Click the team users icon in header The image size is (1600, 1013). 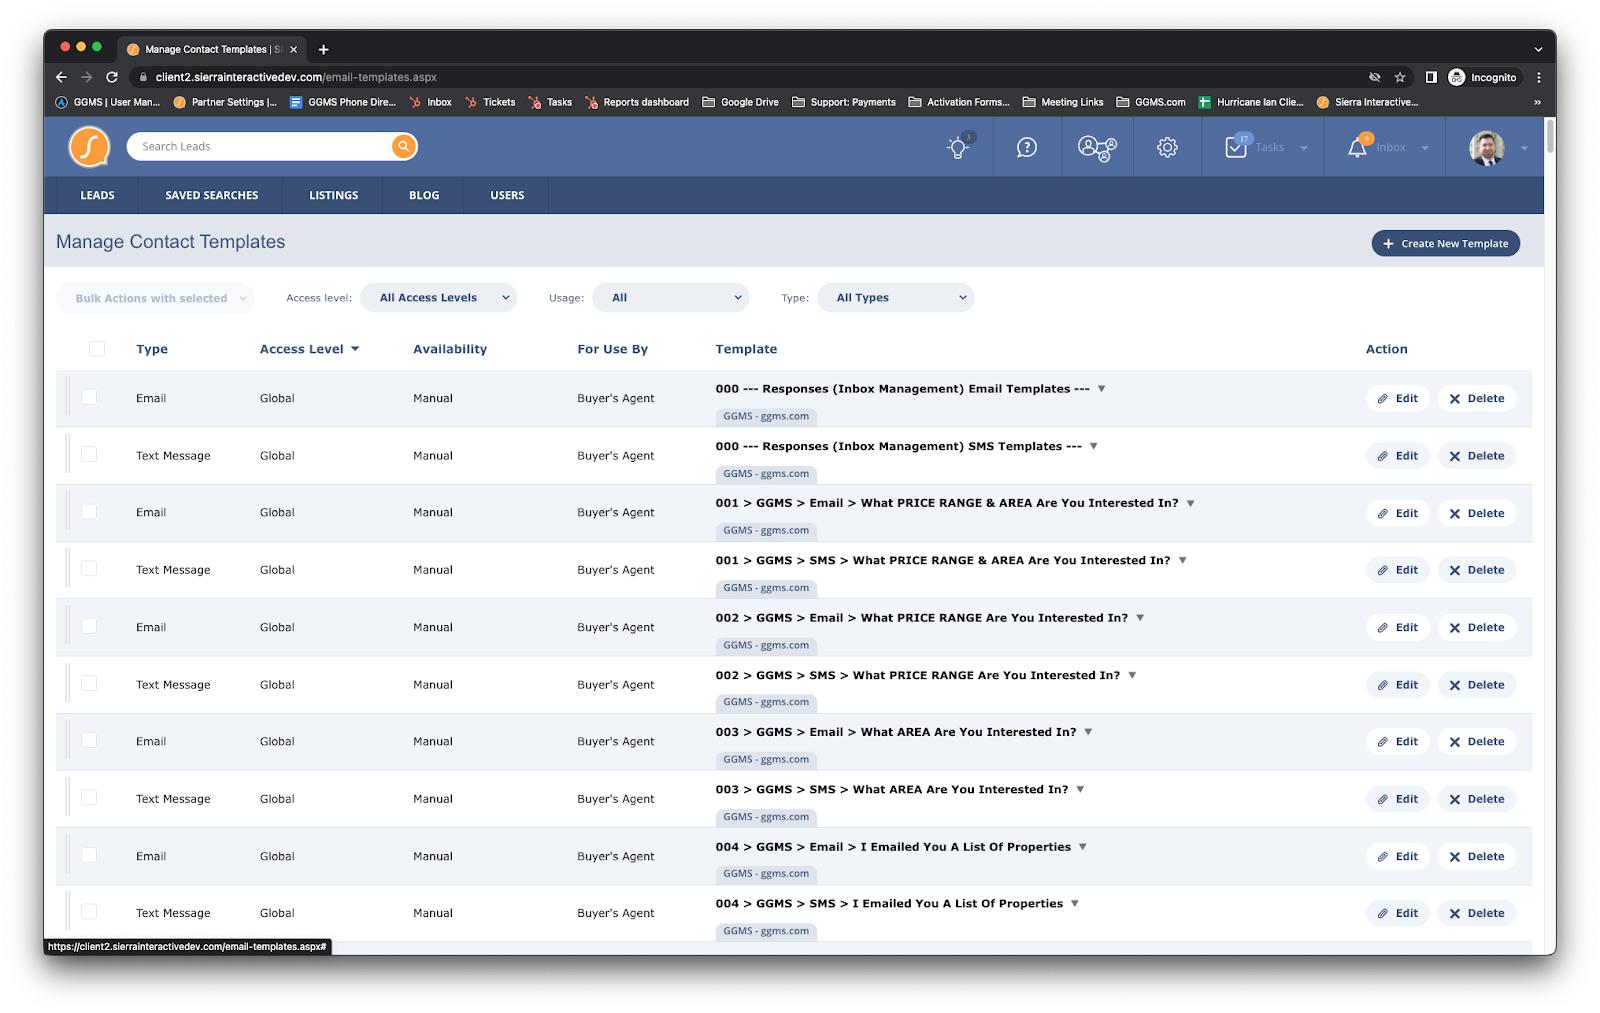click(x=1097, y=148)
